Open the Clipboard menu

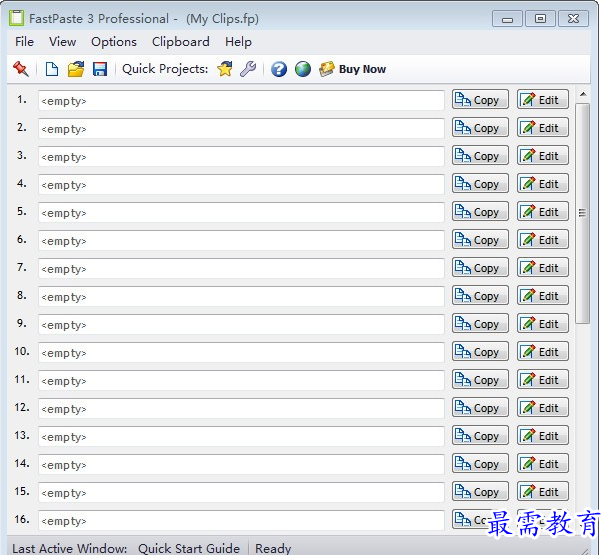coord(181,42)
